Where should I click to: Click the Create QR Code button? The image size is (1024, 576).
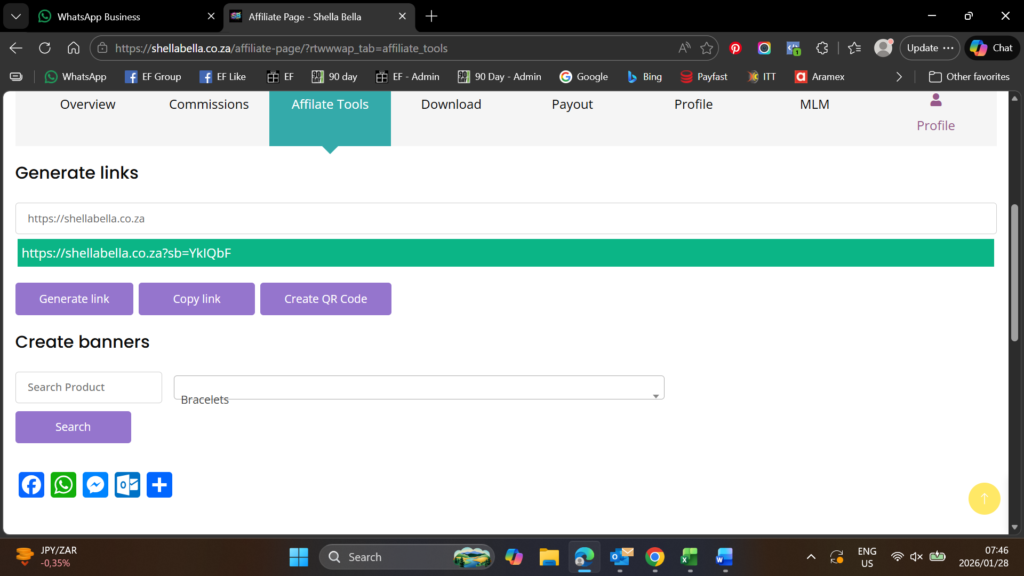pyautogui.click(x=325, y=299)
